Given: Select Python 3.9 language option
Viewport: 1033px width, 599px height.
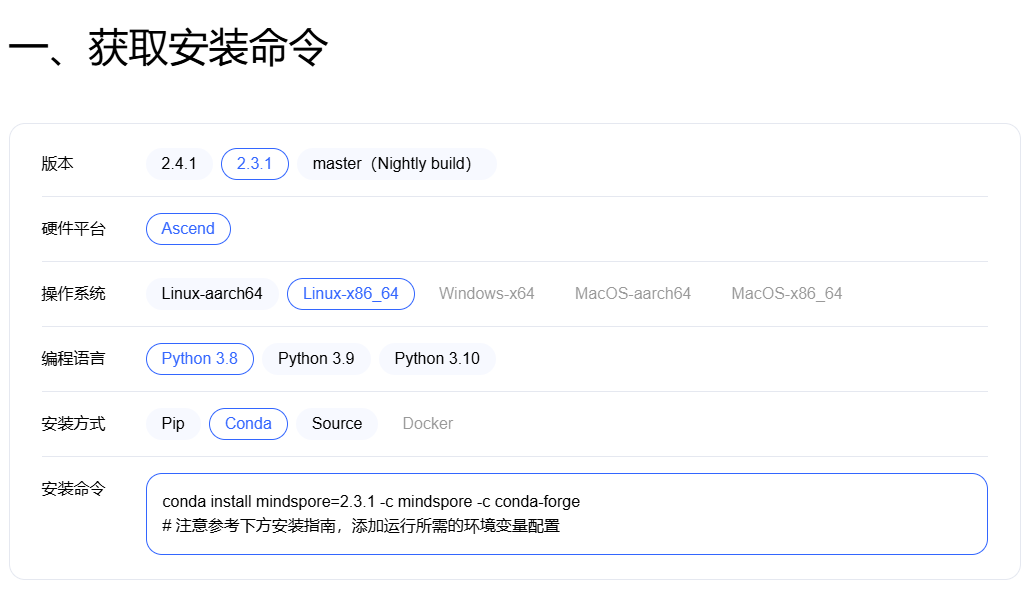Looking at the screenshot, I should tap(316, 359).
